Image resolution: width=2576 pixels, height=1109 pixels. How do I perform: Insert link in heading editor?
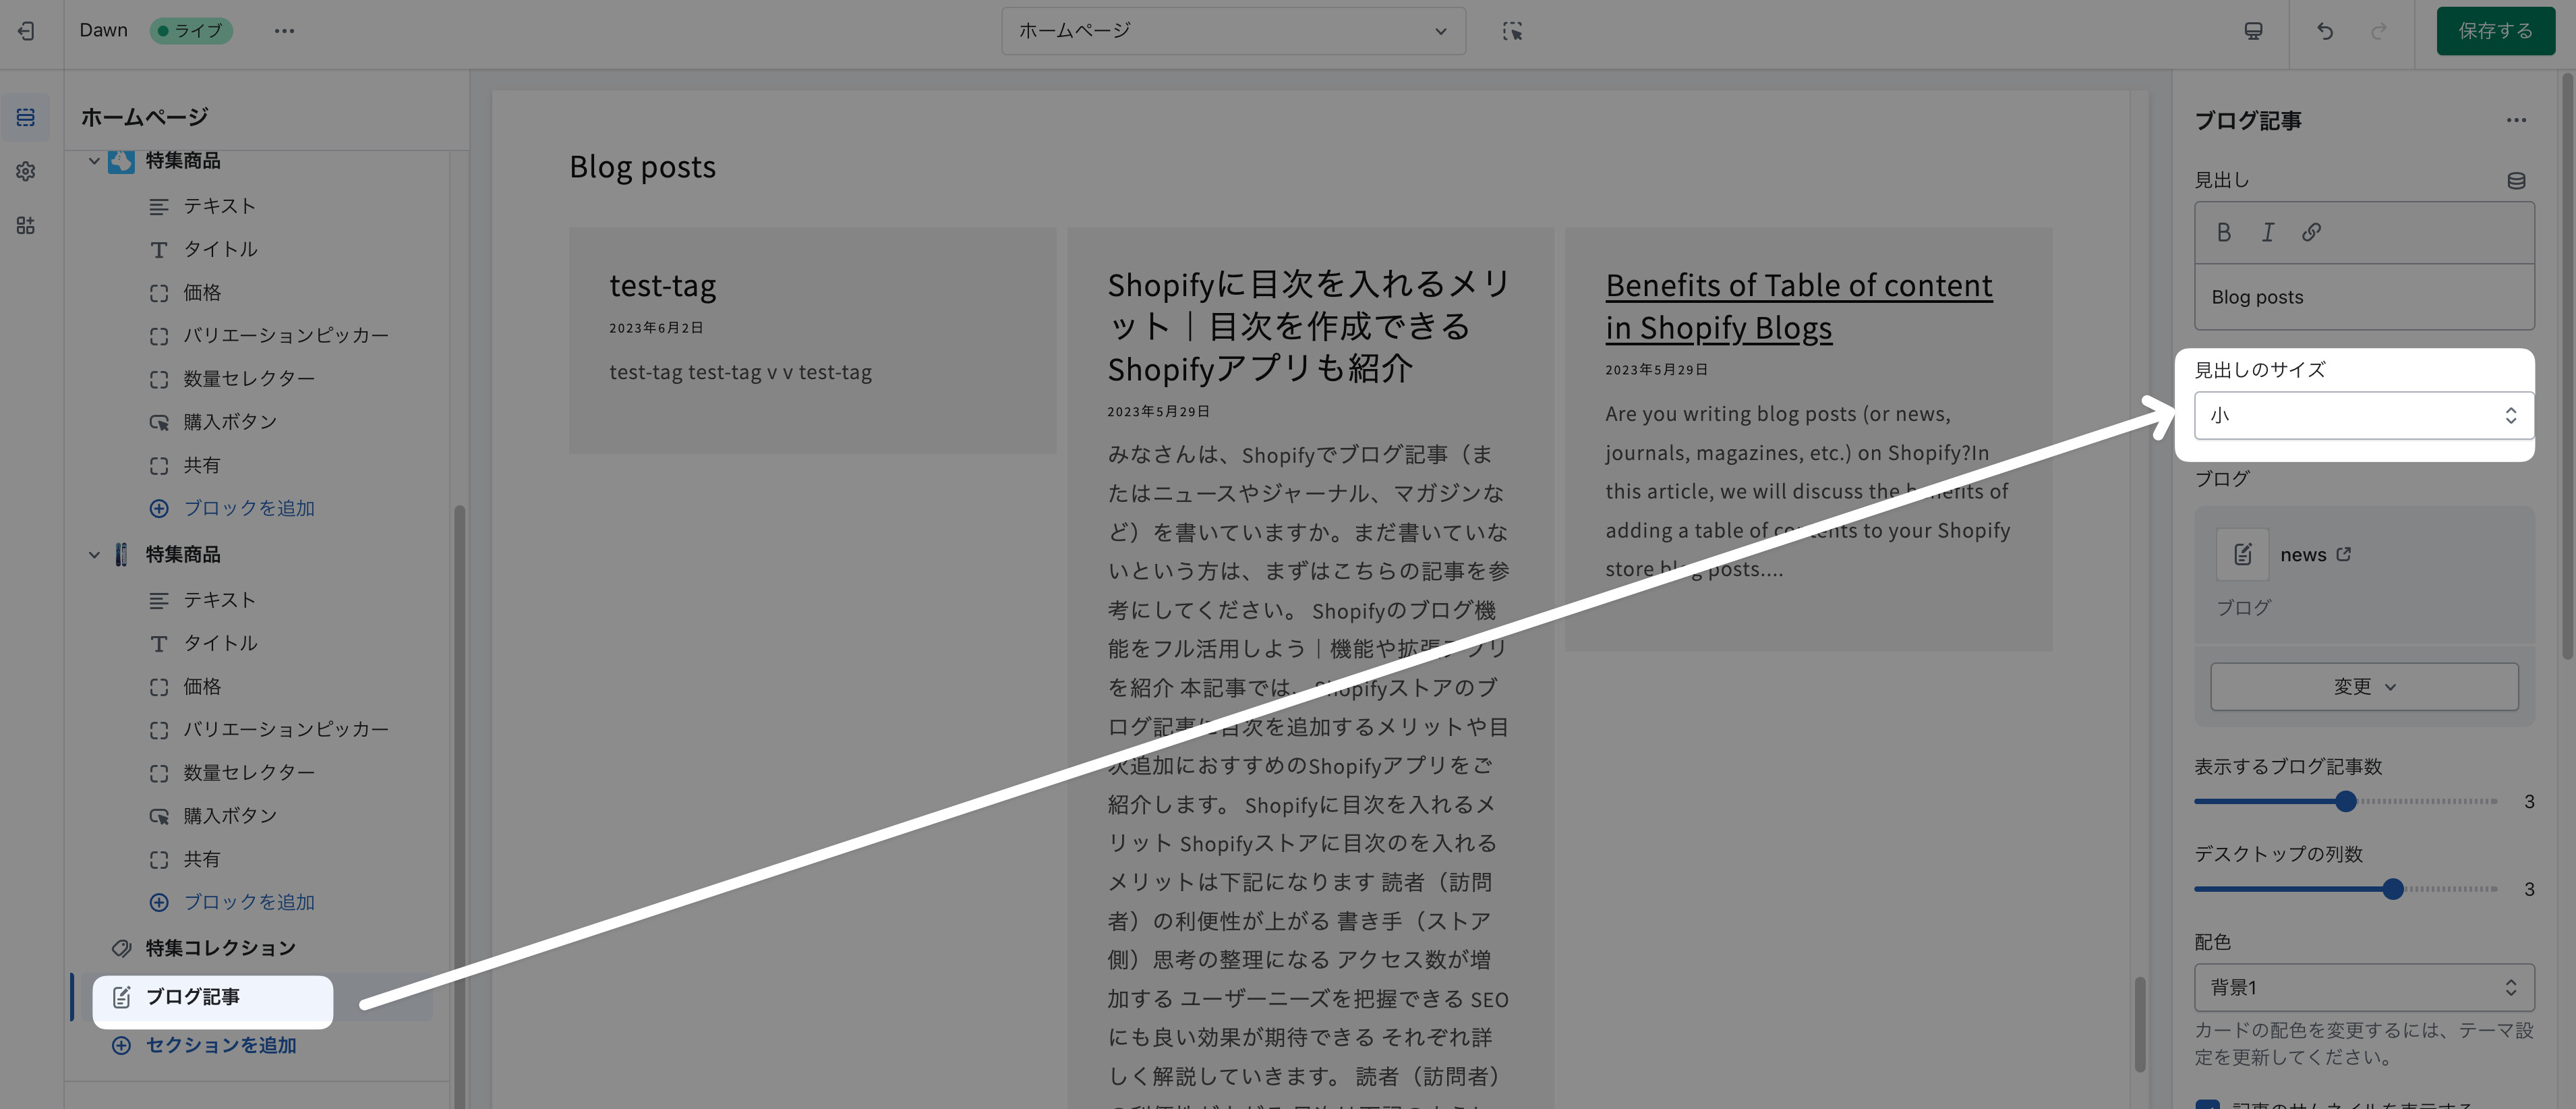point(2311,232)
